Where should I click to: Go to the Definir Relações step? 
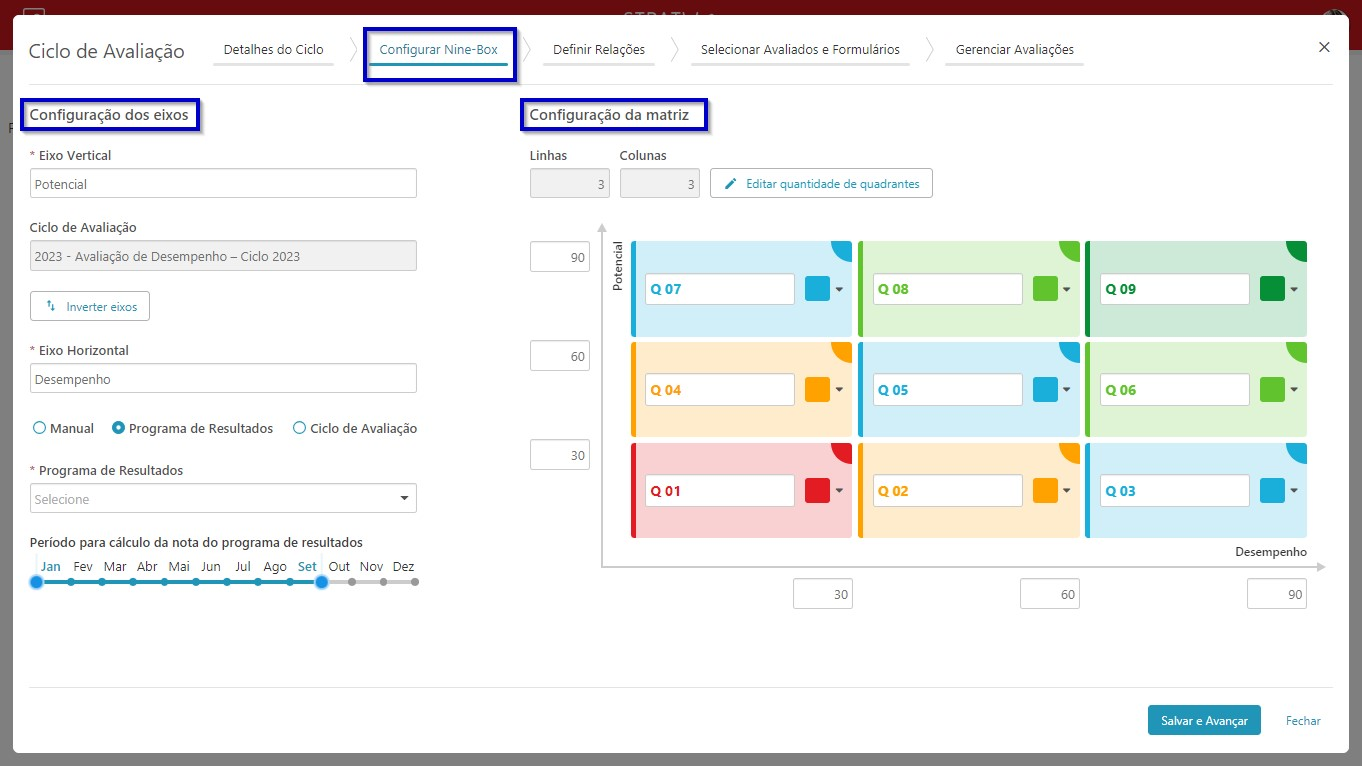[598, 49]
